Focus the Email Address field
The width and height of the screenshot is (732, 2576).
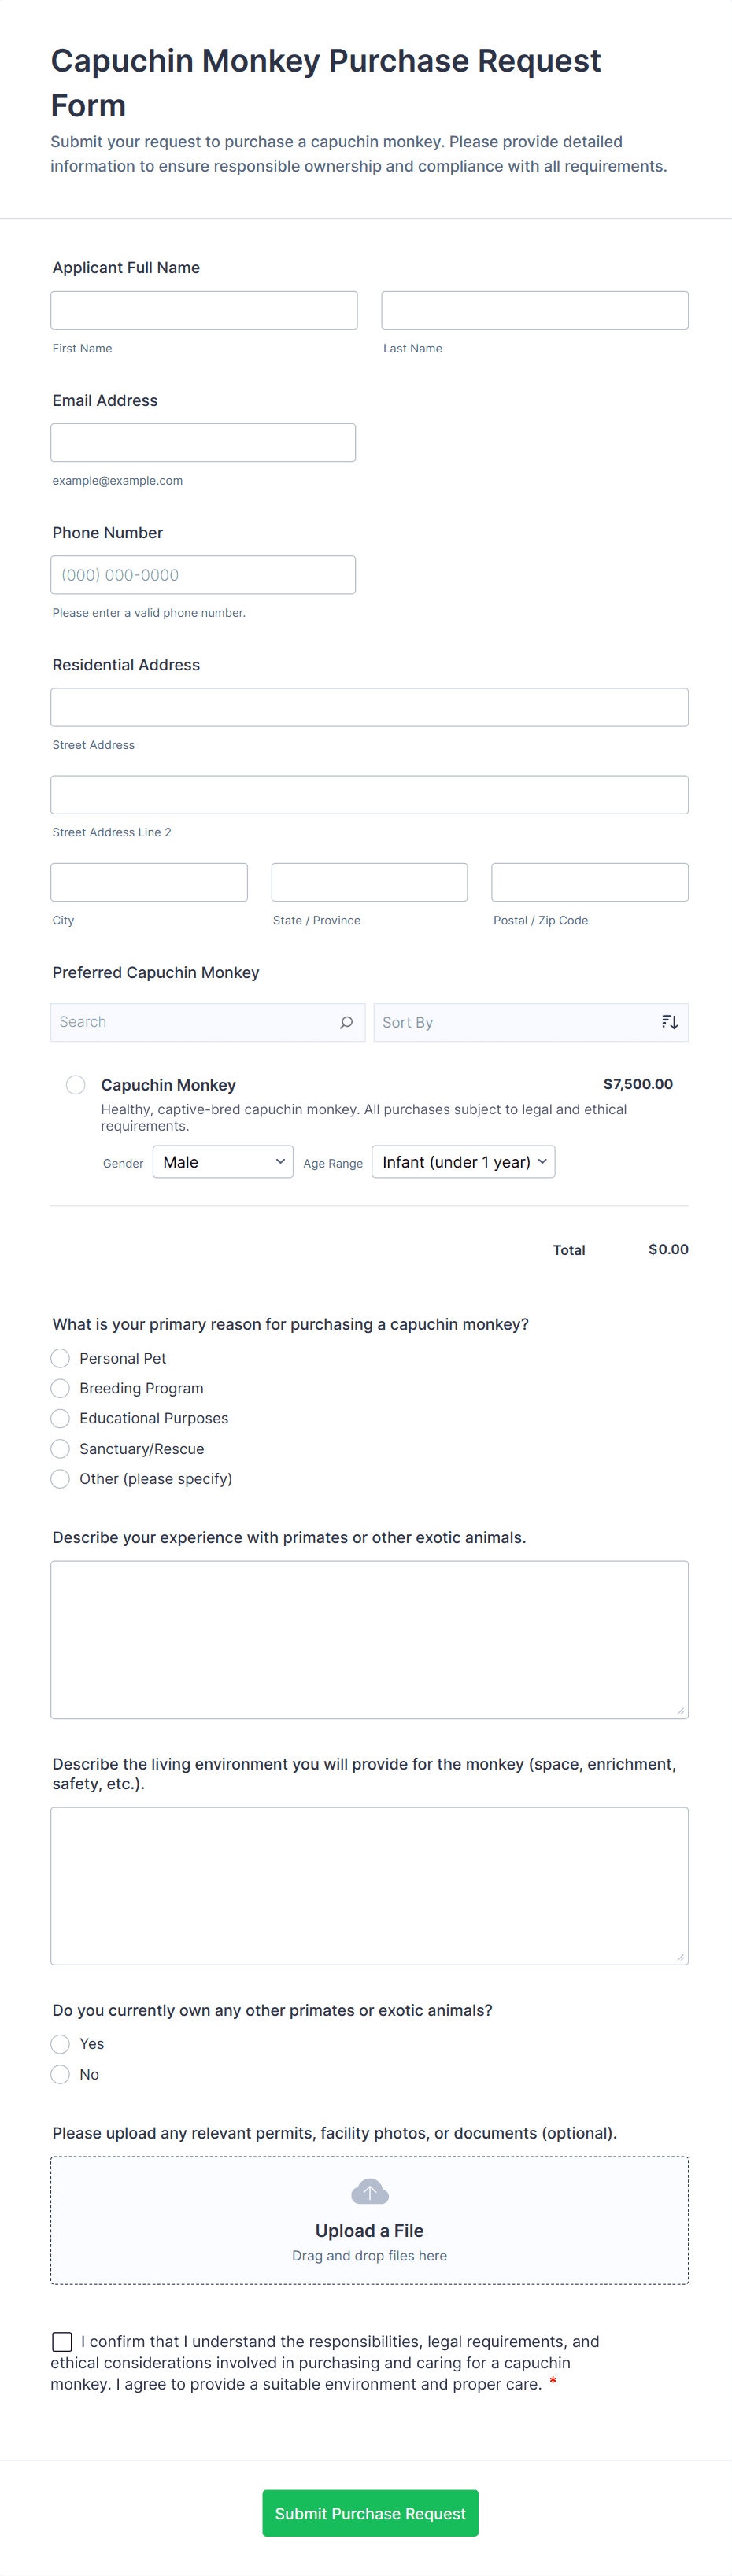point(203,442)
